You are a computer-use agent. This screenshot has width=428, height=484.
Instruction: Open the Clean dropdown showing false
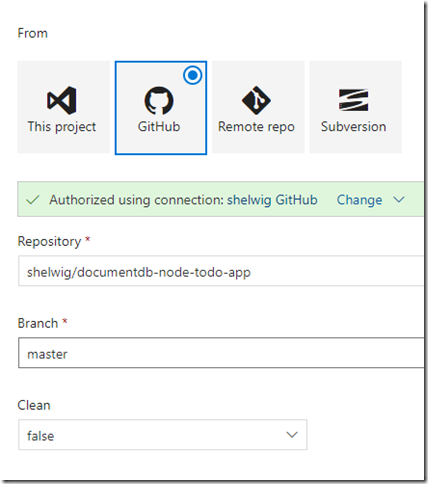click(x=163, y=435)
